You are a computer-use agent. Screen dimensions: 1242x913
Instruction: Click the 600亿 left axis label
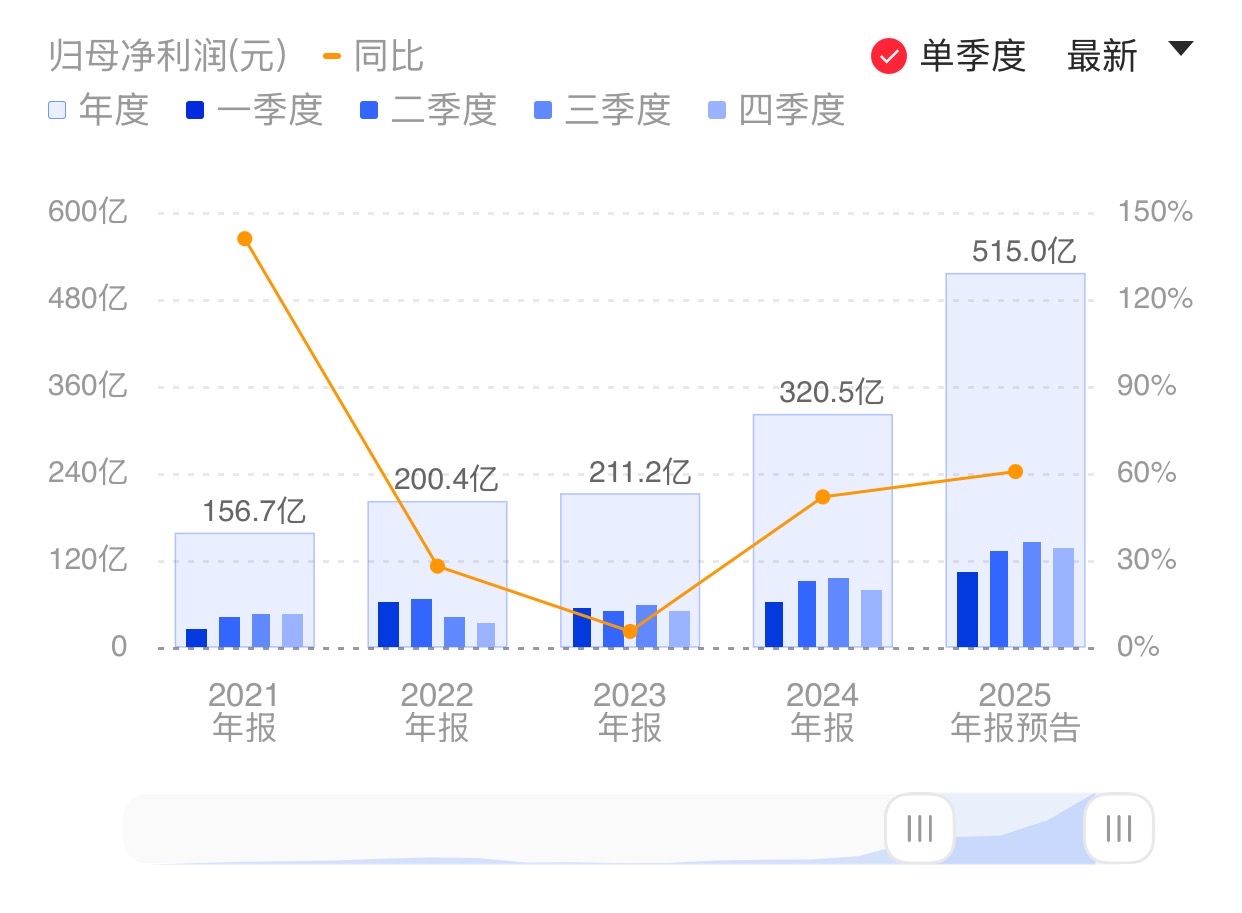point(88,212)
